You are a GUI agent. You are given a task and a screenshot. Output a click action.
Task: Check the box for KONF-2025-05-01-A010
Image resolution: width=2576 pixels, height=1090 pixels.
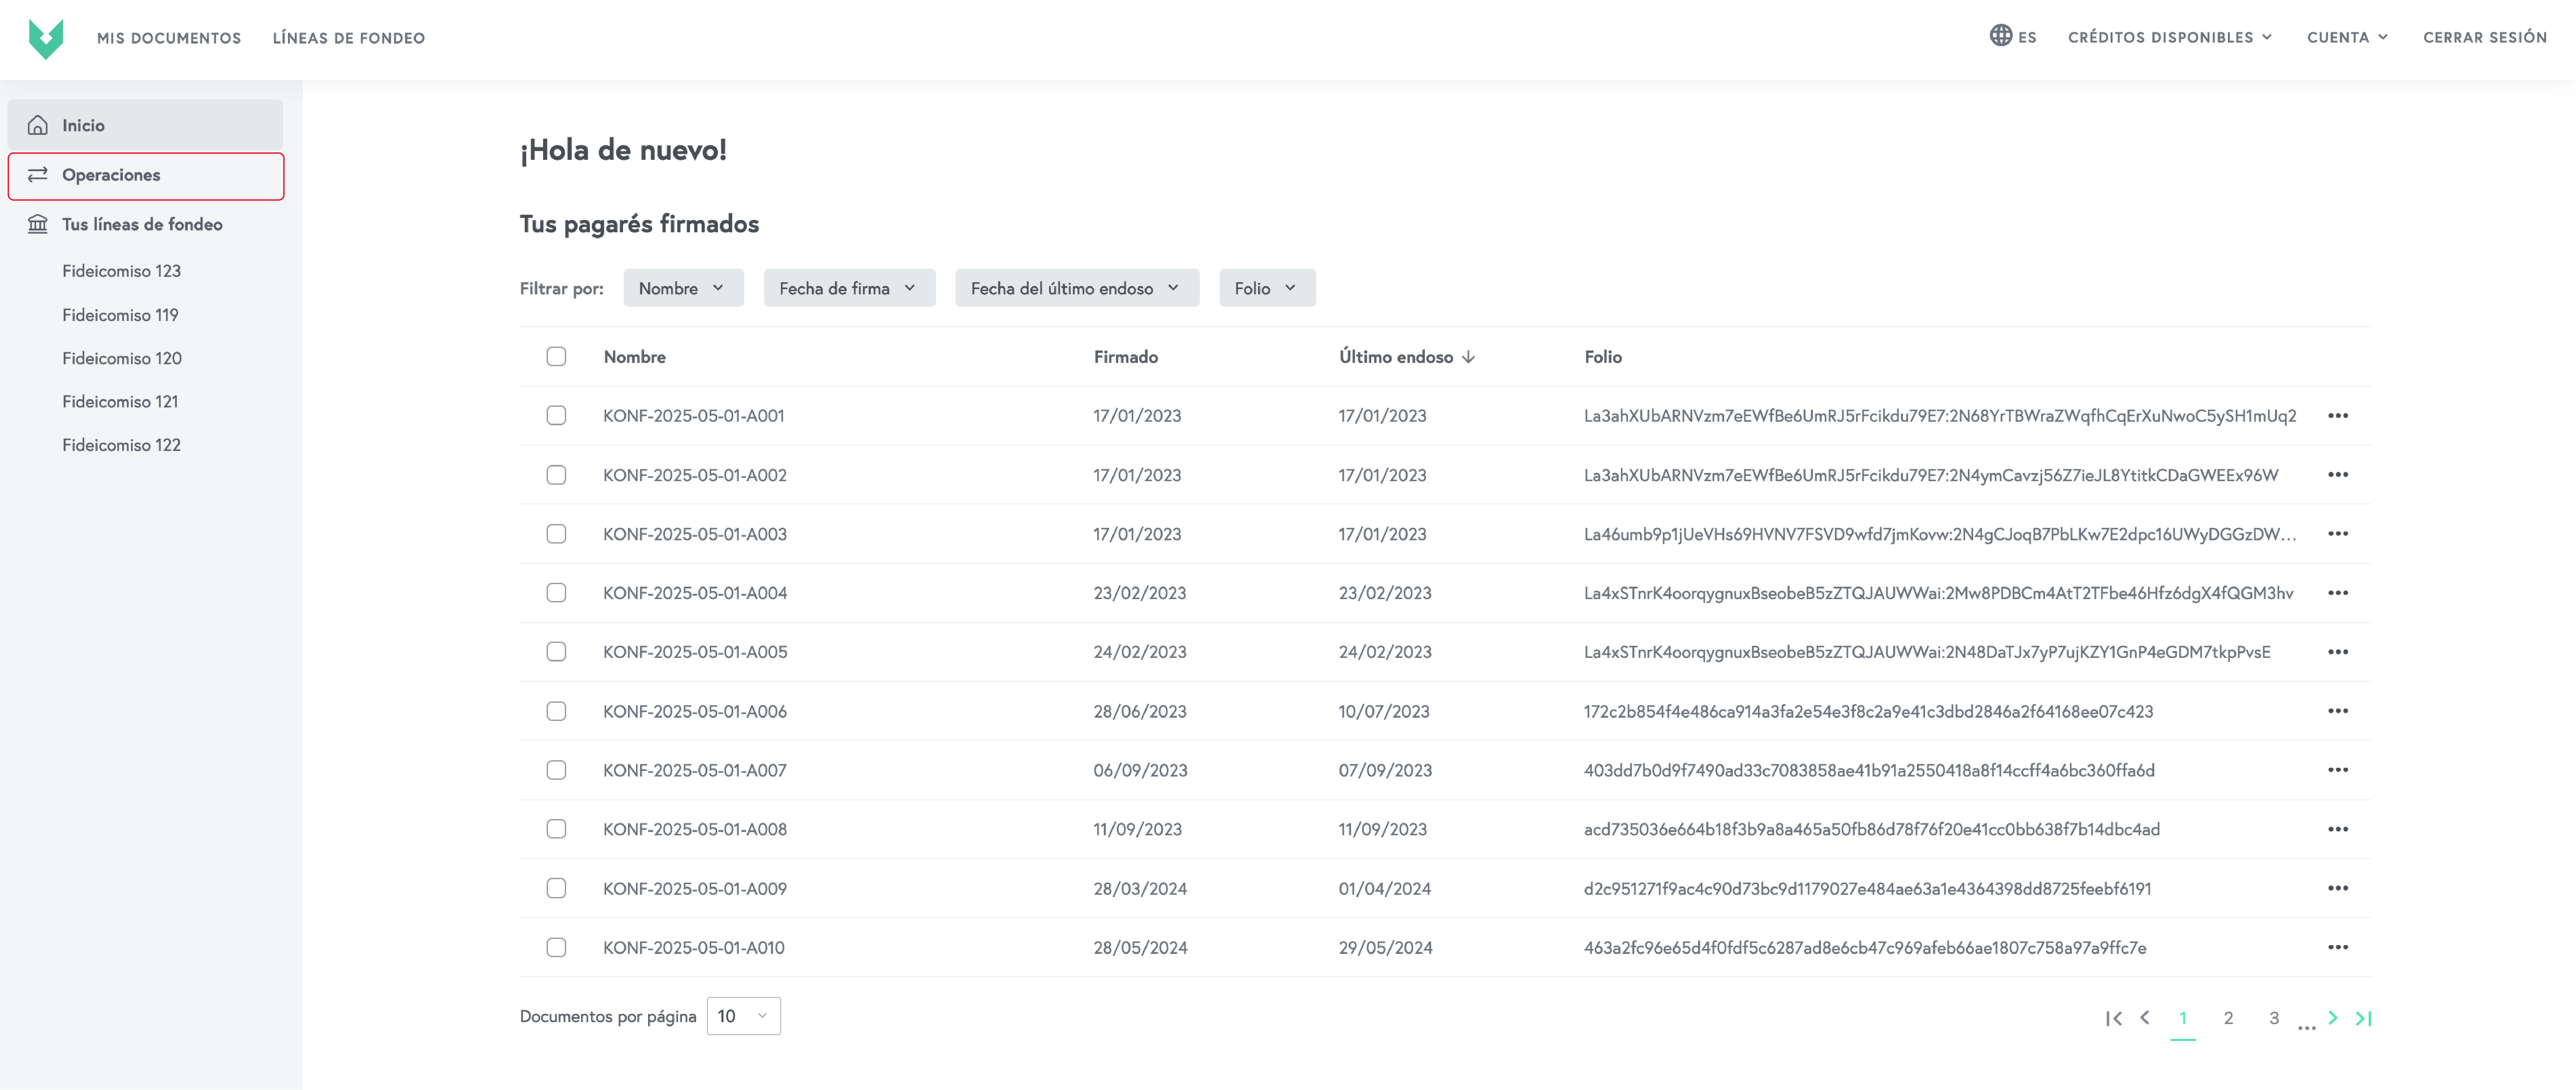point(556,947)
